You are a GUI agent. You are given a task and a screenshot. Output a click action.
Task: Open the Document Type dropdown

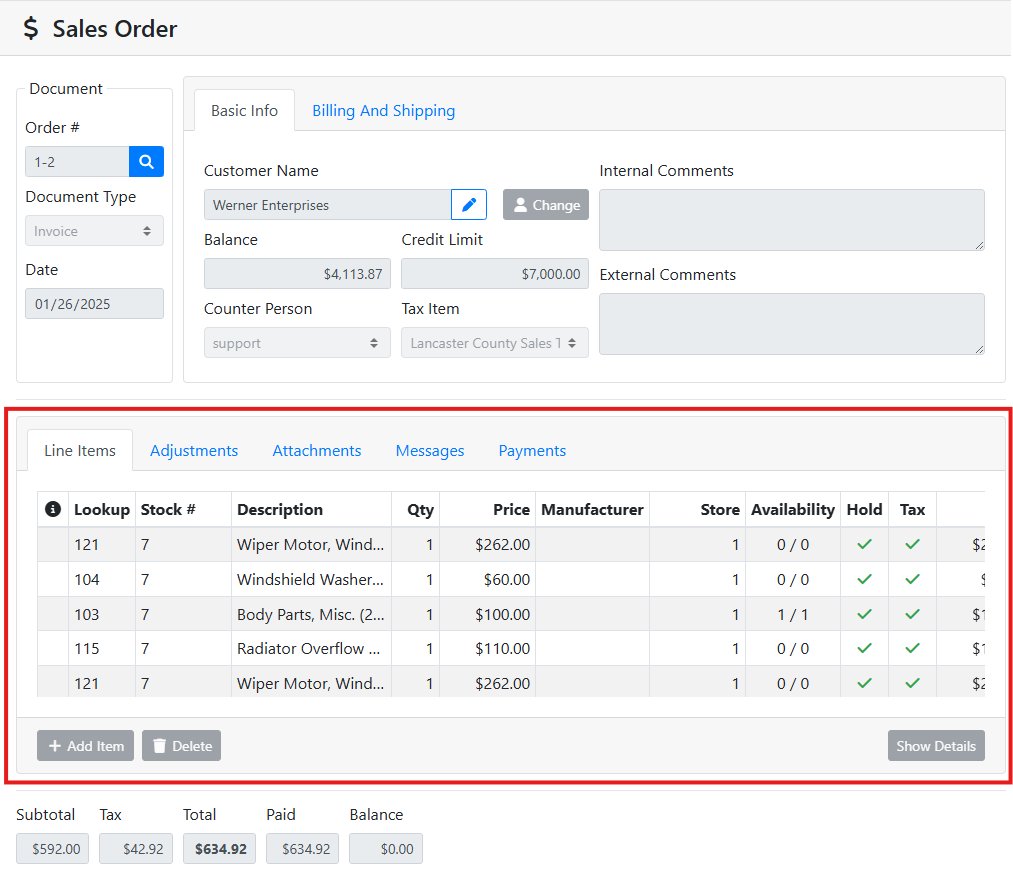click(x=94, y=231)
